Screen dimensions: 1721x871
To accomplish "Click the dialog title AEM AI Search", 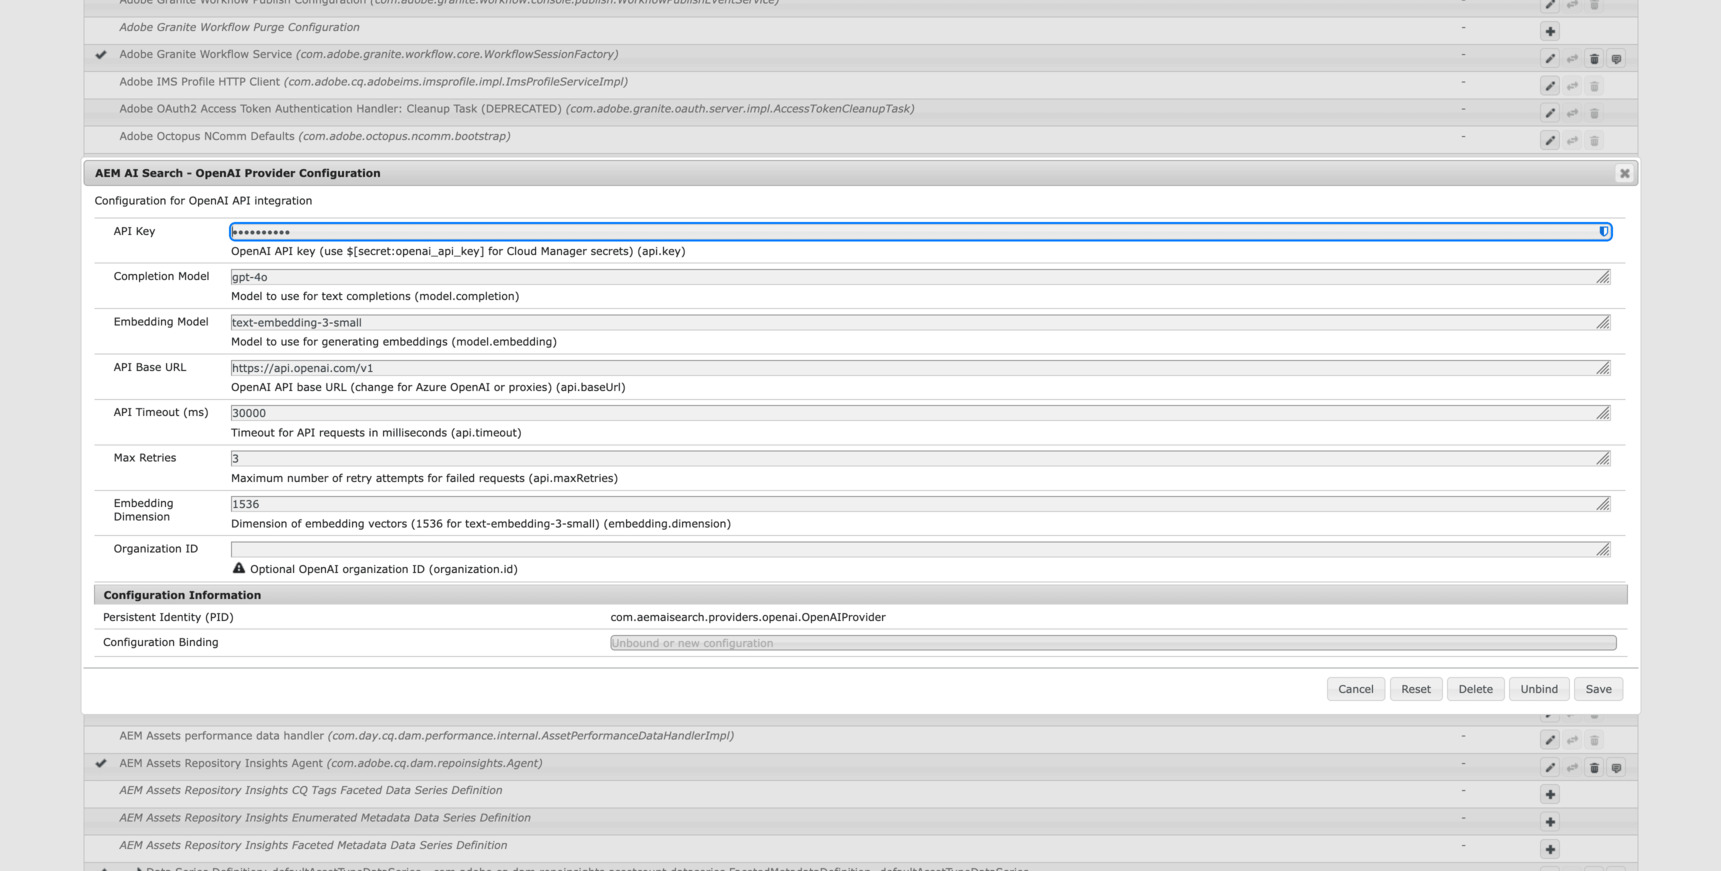I will click(x=237, y=173).
